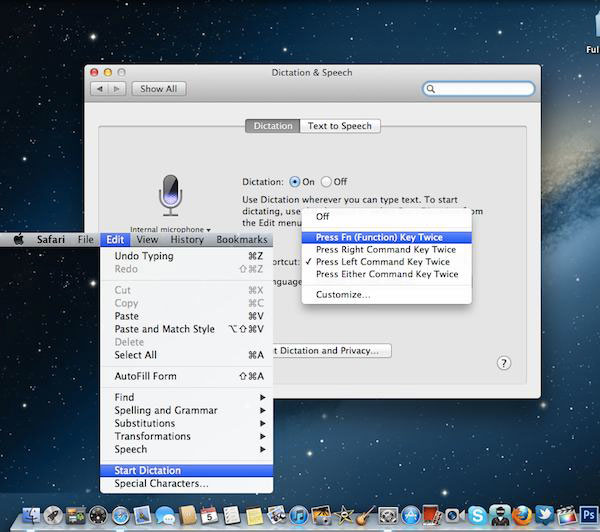The height and width of the screenshot is (532, 600).
Task: Choose Press Either Command Key Twice
Action: pos(386,274)
